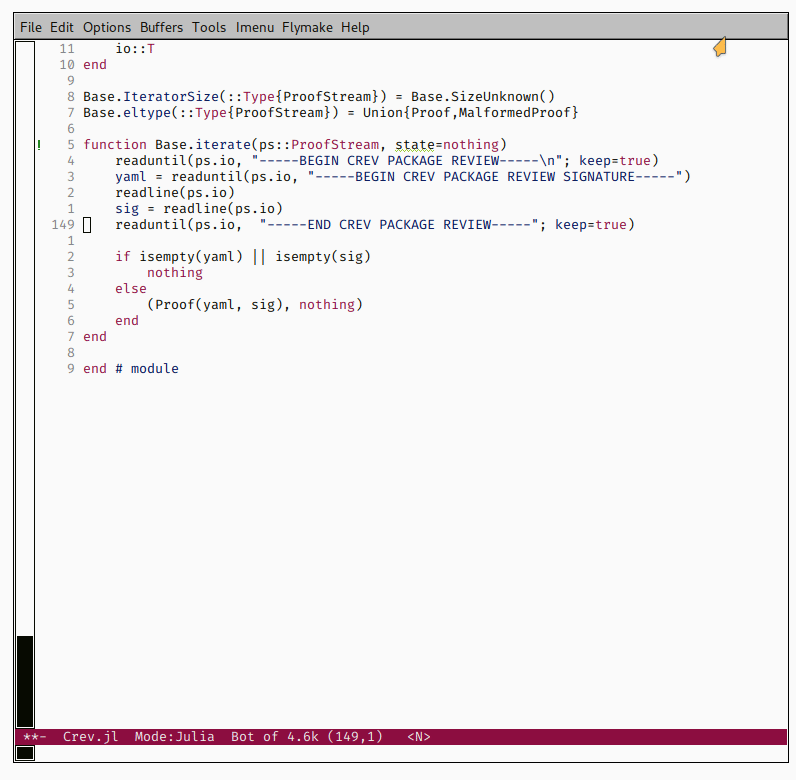Click 'io::T' field declaration

tap(135, 49)
